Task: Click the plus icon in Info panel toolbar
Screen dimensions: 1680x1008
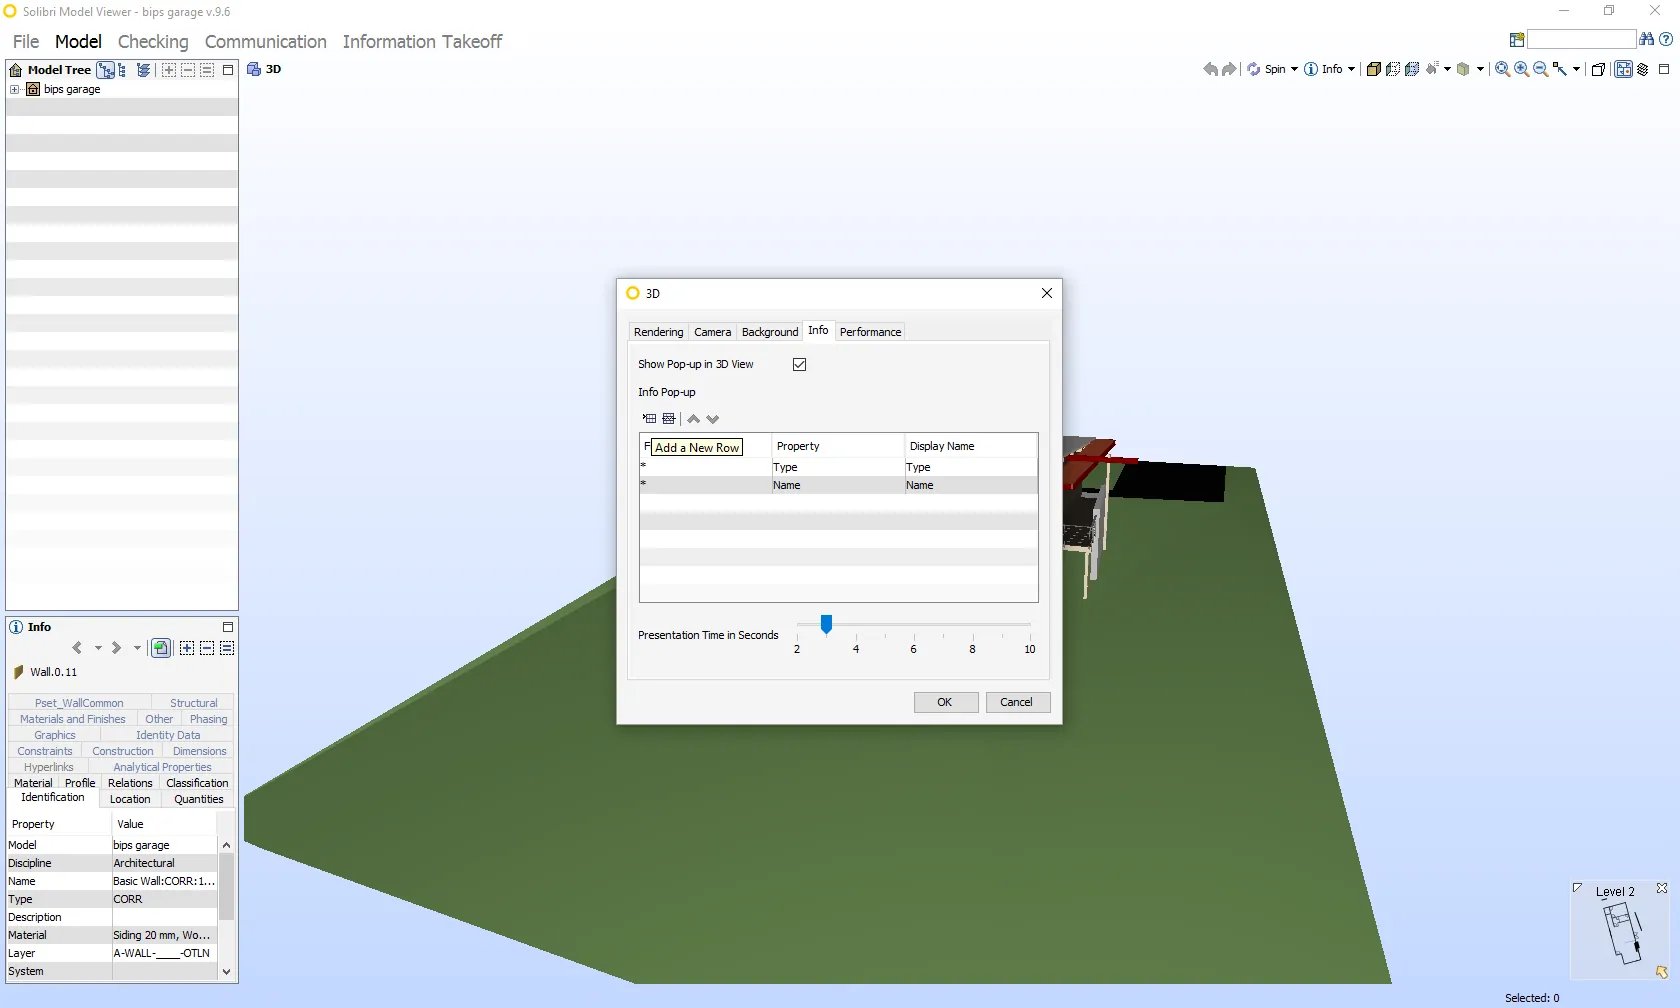Action: click(187, 648)
